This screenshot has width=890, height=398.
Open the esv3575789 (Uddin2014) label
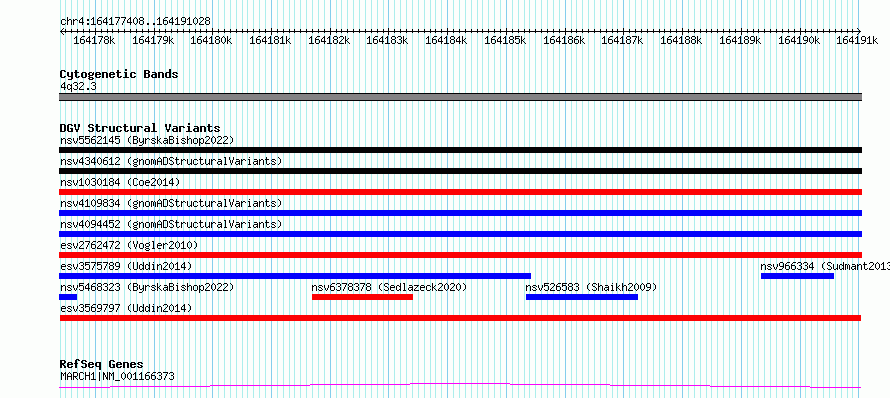(126, 266)
